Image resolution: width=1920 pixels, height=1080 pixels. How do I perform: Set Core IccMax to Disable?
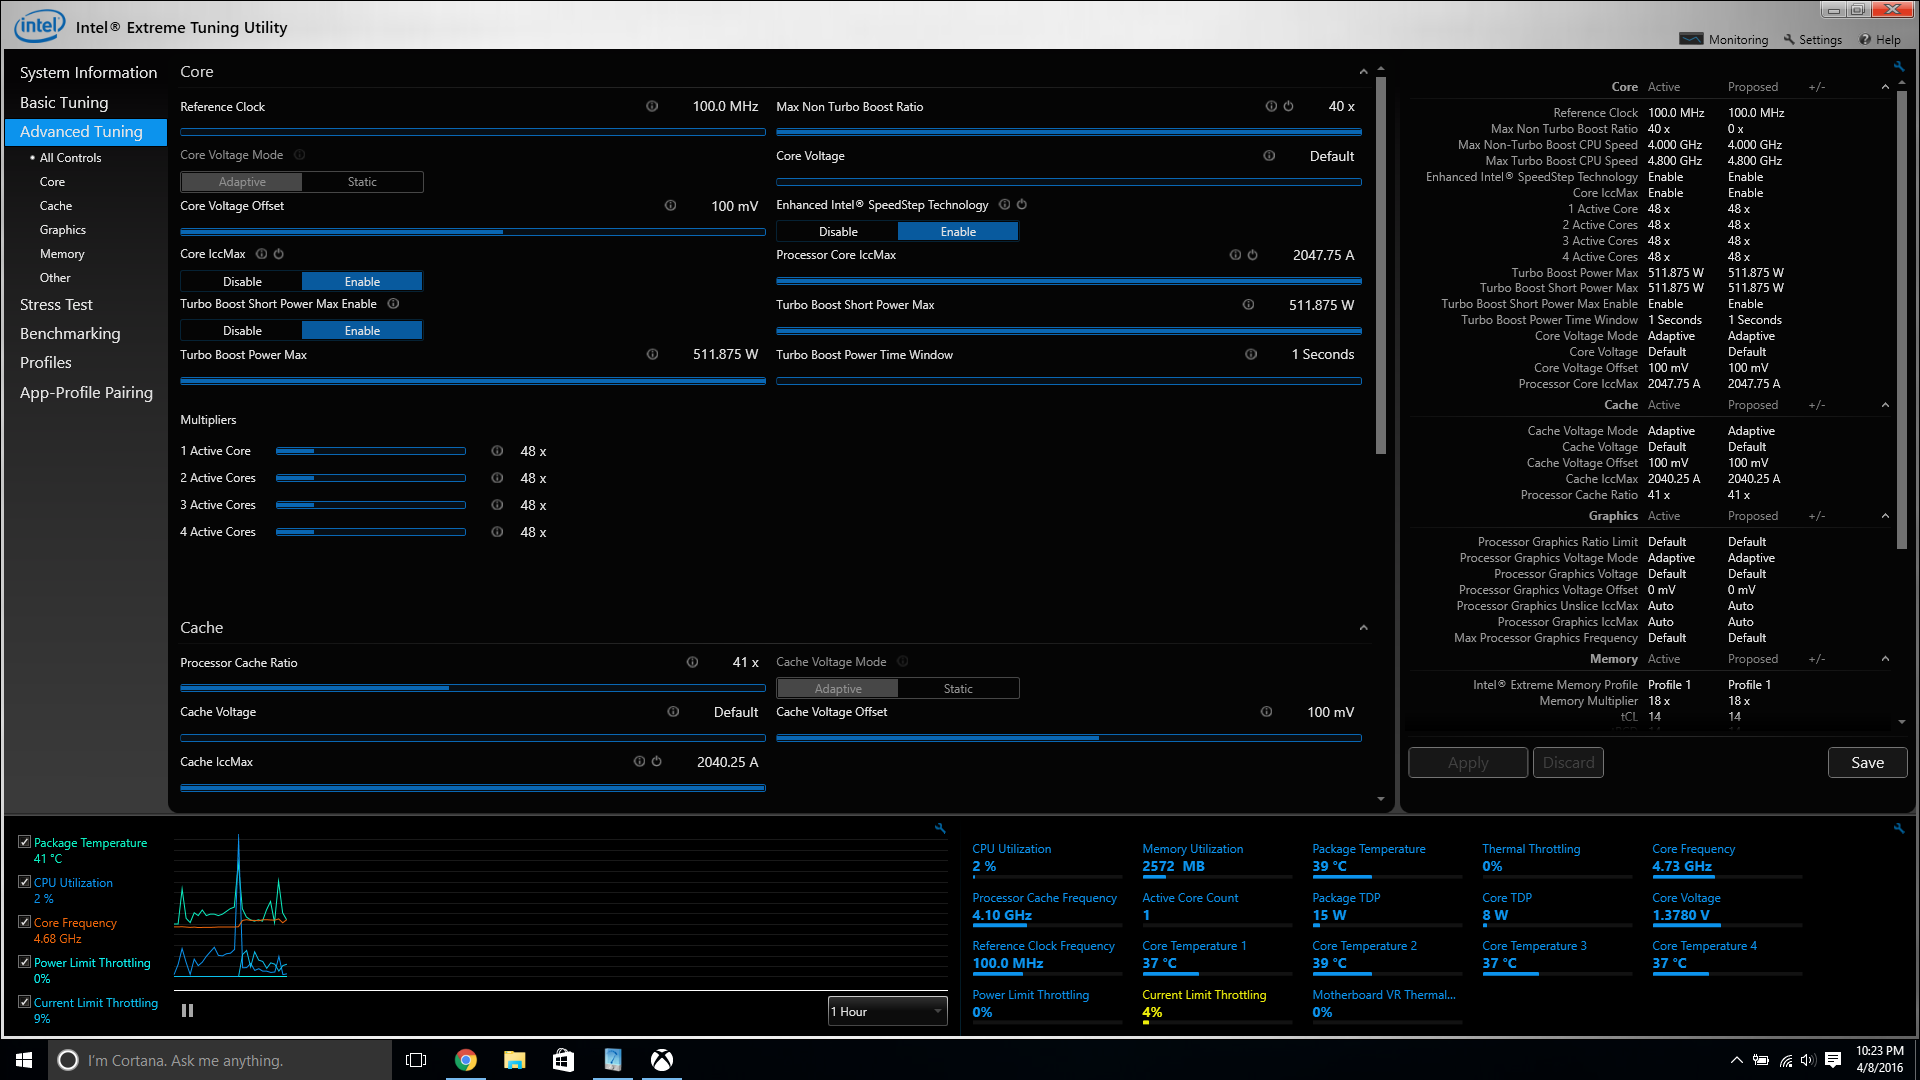[x=242, y=282]
